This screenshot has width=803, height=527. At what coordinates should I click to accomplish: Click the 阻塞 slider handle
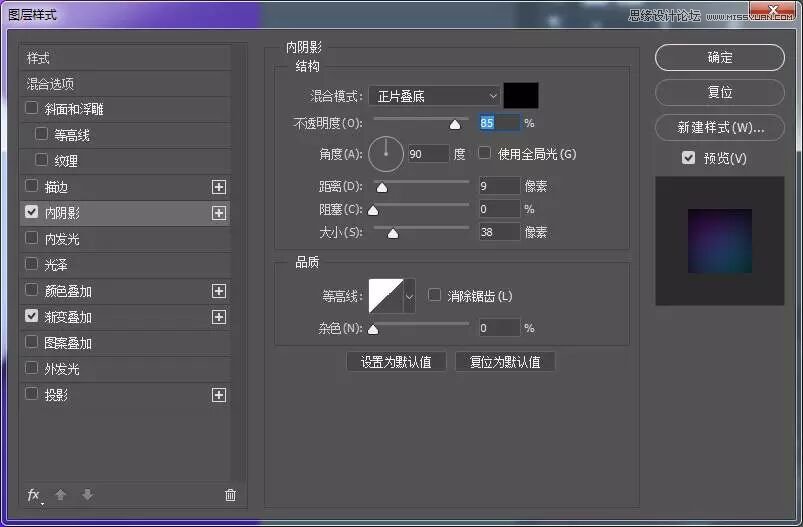point(373,210)
